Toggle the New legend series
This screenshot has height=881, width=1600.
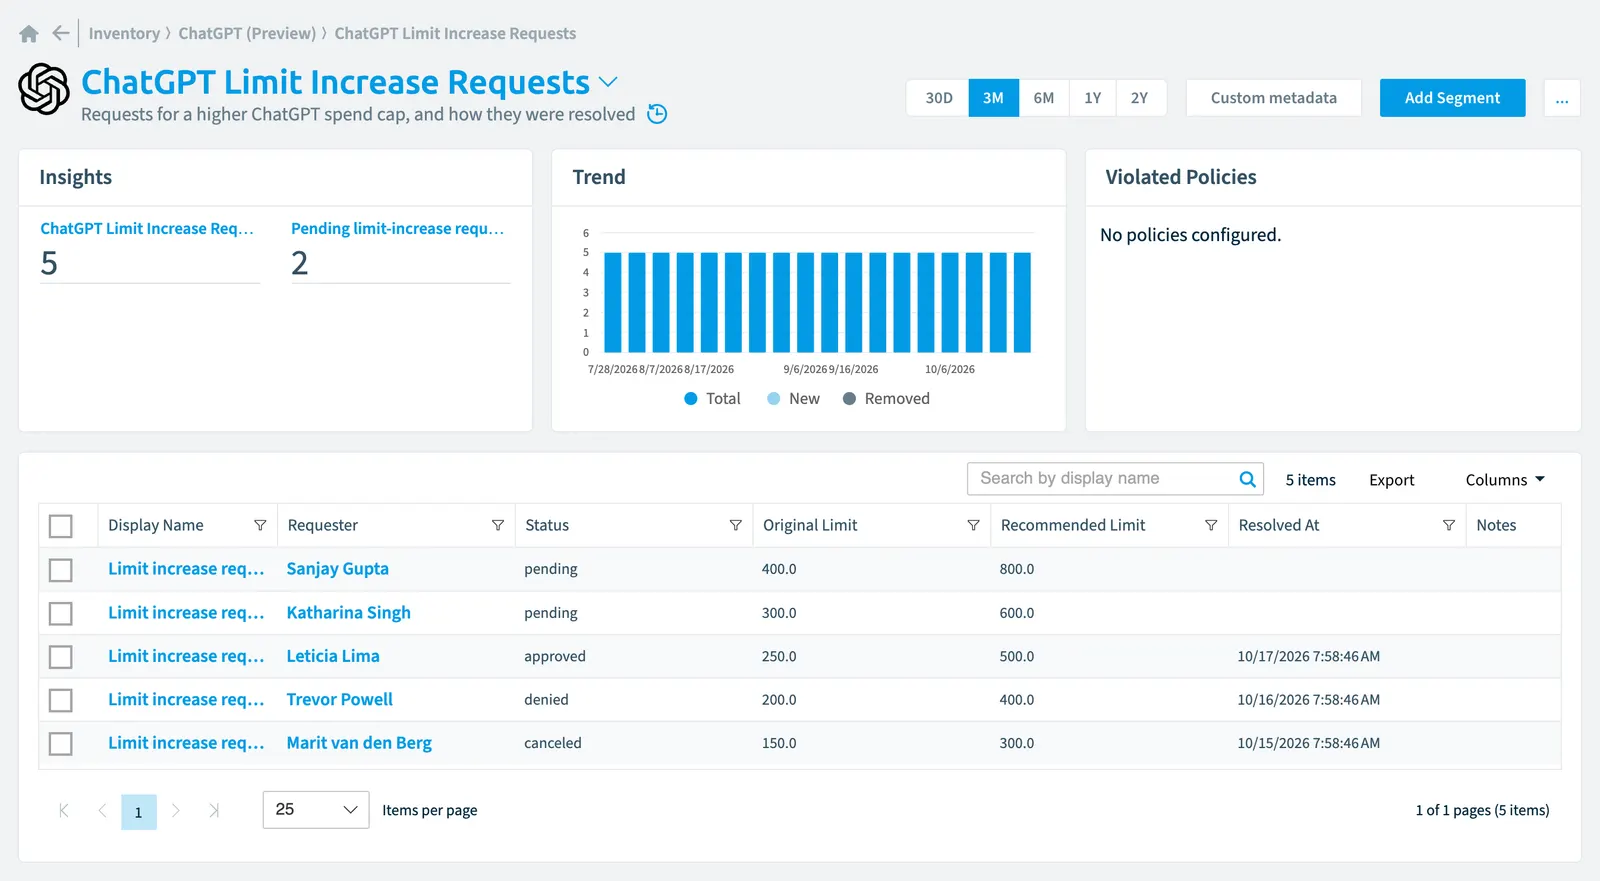(793, 399)
